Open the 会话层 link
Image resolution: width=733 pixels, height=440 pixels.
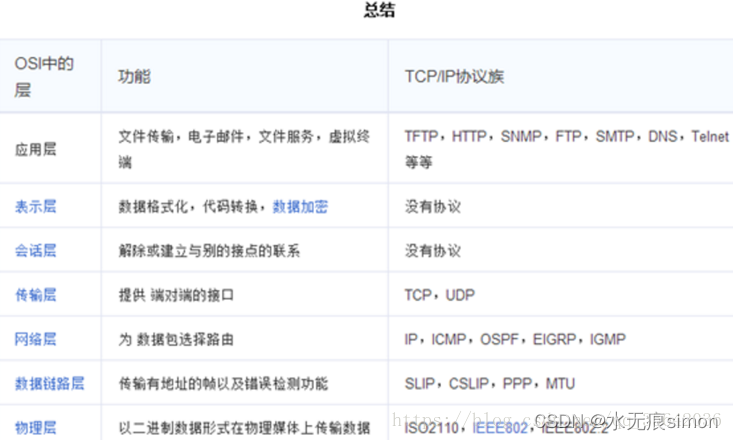(x=36, y=251)
